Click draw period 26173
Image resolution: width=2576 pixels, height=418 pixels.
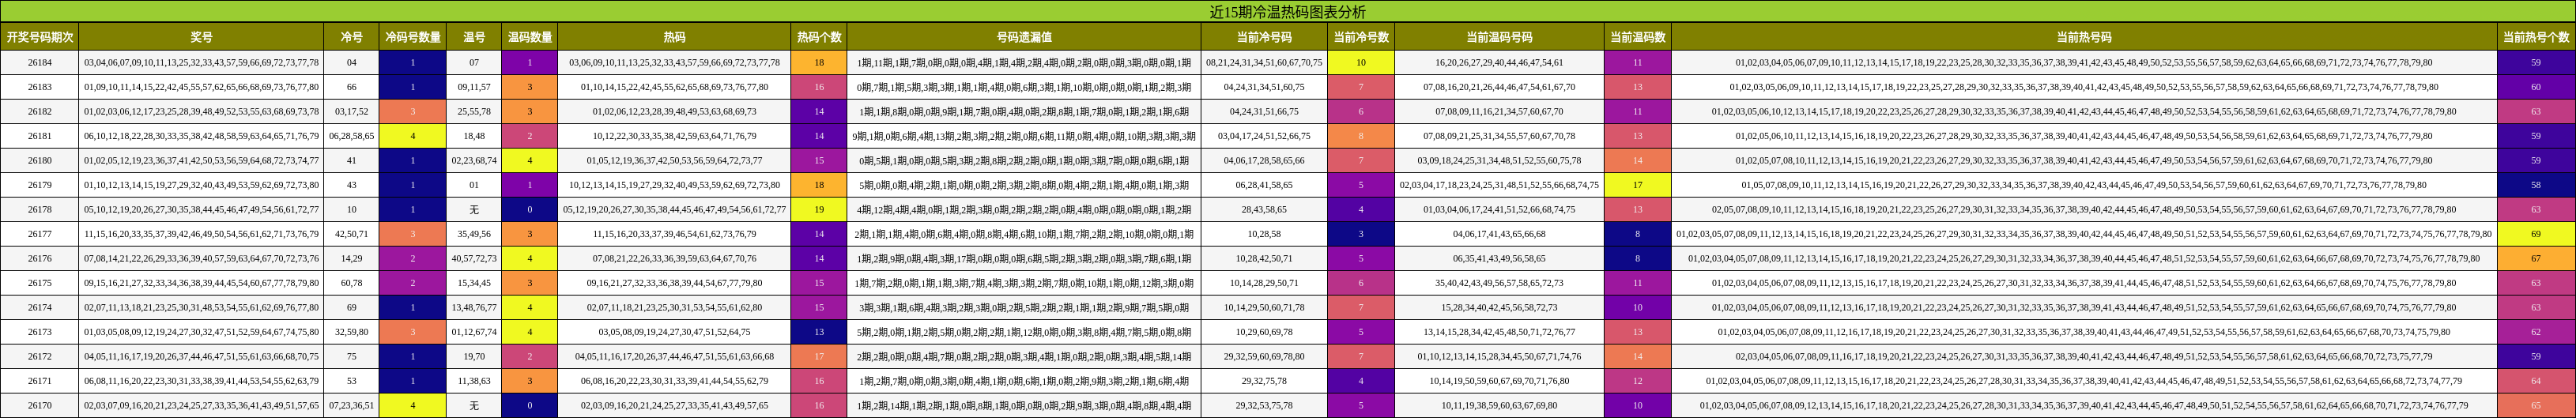[40, 332]
